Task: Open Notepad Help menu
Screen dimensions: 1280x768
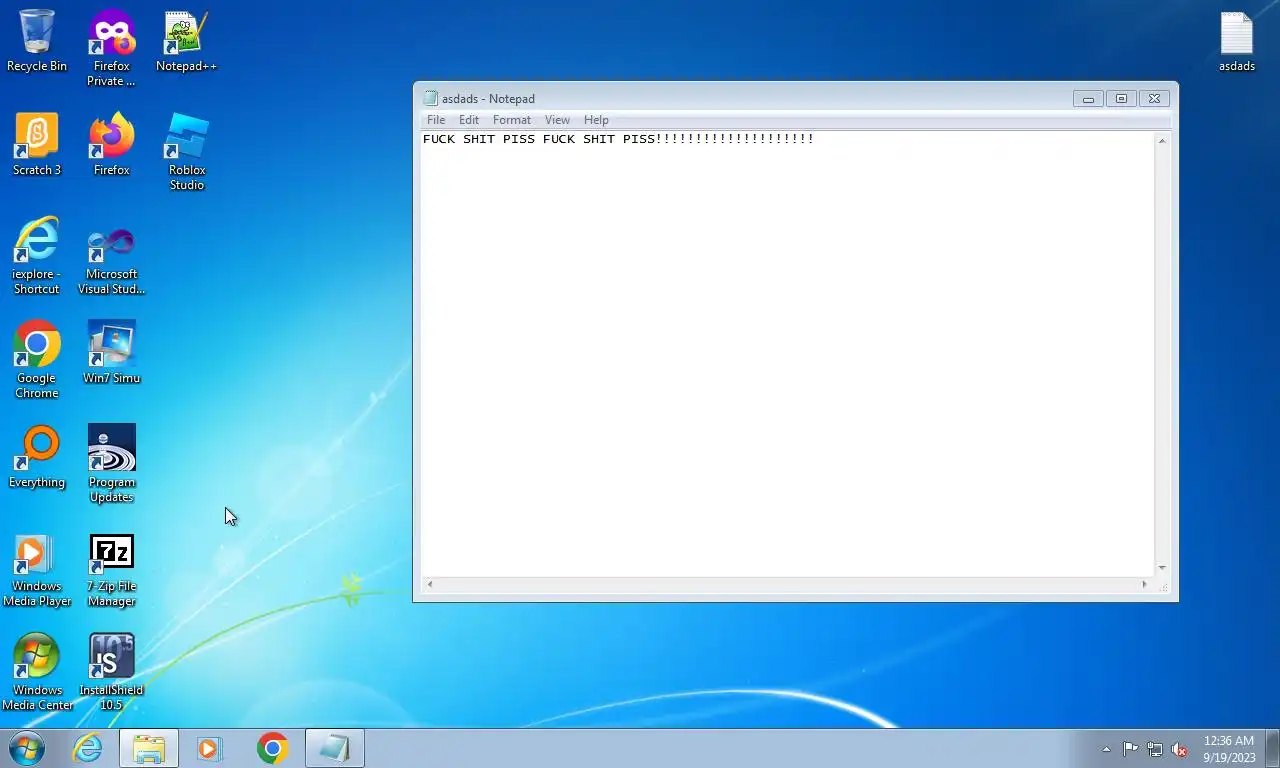Action: pos(596,120)
